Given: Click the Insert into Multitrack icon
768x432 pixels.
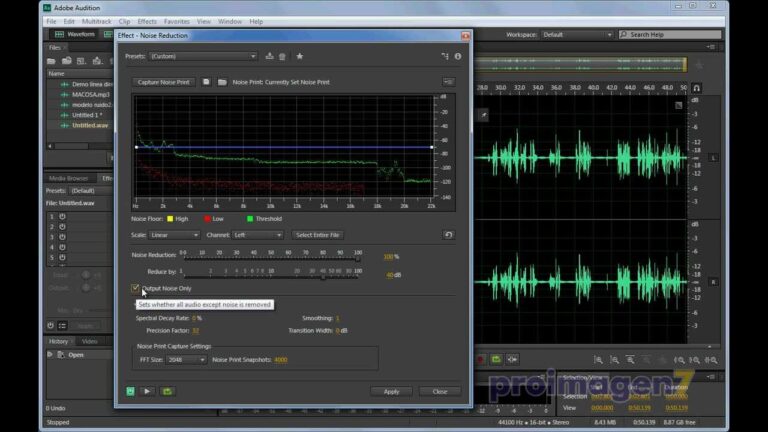Looking at the screenshot, I should pos(97,61).
